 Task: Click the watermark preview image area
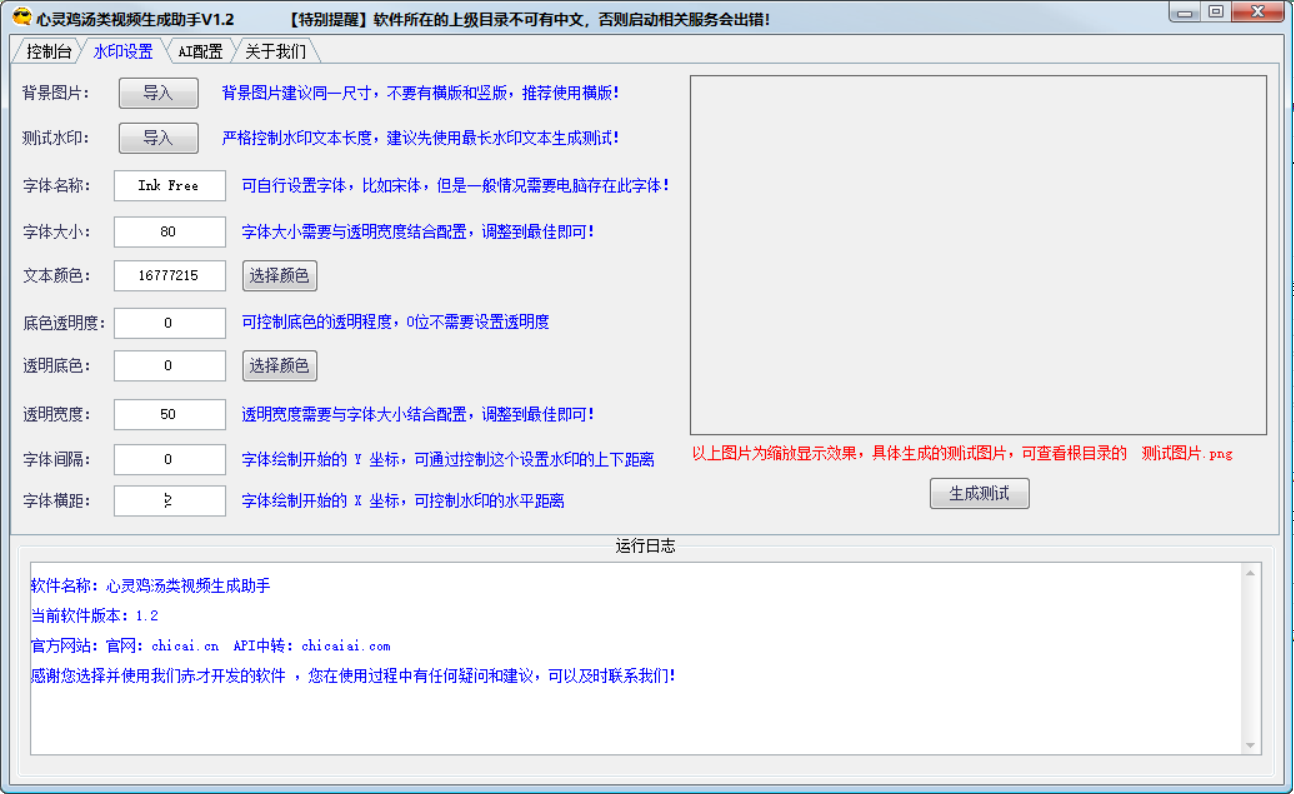(x=979, y=255)
